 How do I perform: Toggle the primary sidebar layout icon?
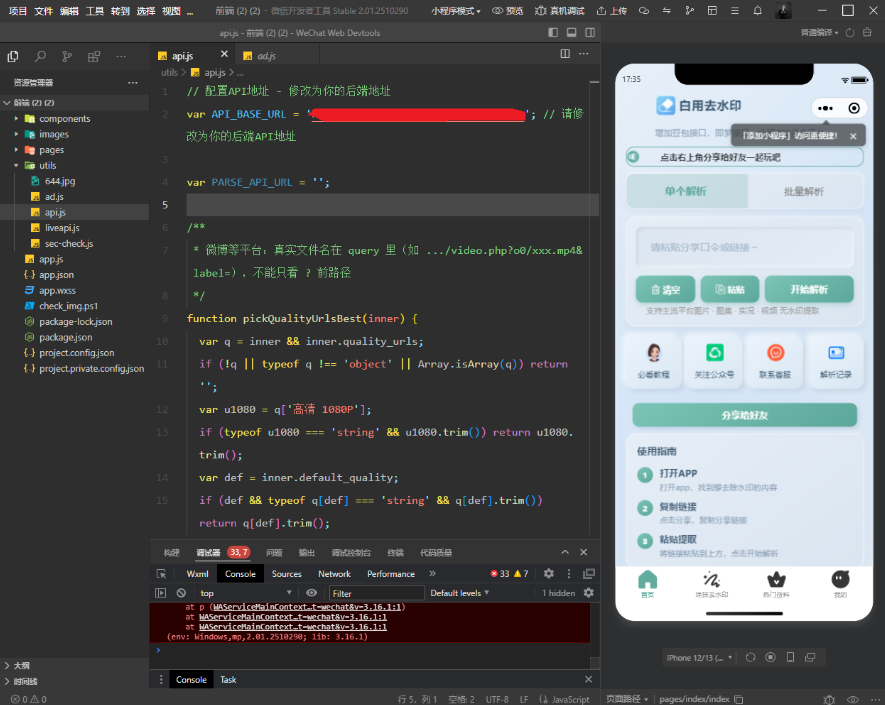[553, 33]
